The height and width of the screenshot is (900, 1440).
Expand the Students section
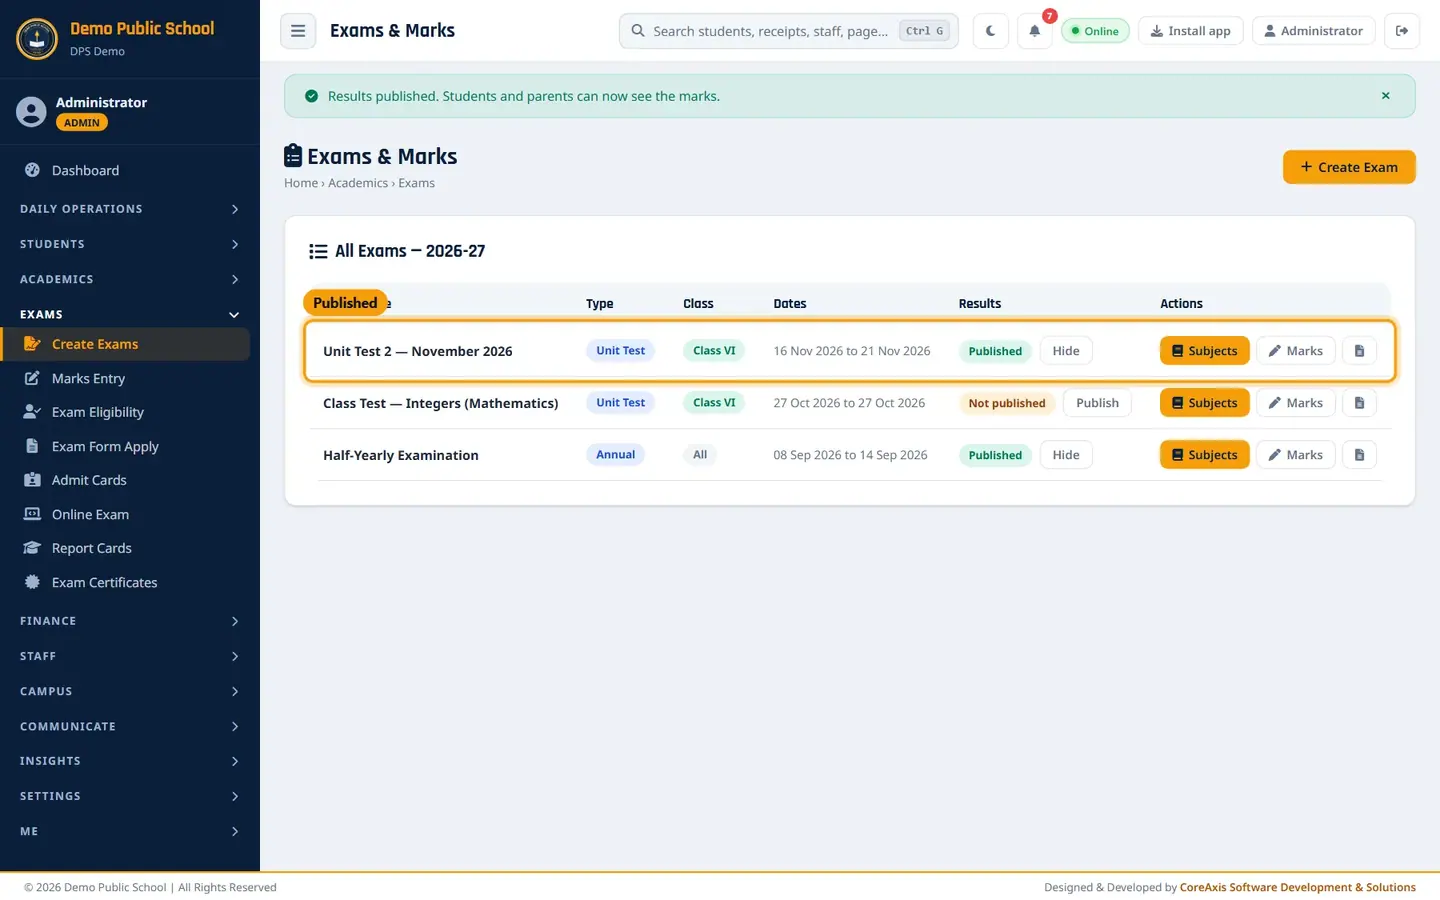(x=130, y=244)
